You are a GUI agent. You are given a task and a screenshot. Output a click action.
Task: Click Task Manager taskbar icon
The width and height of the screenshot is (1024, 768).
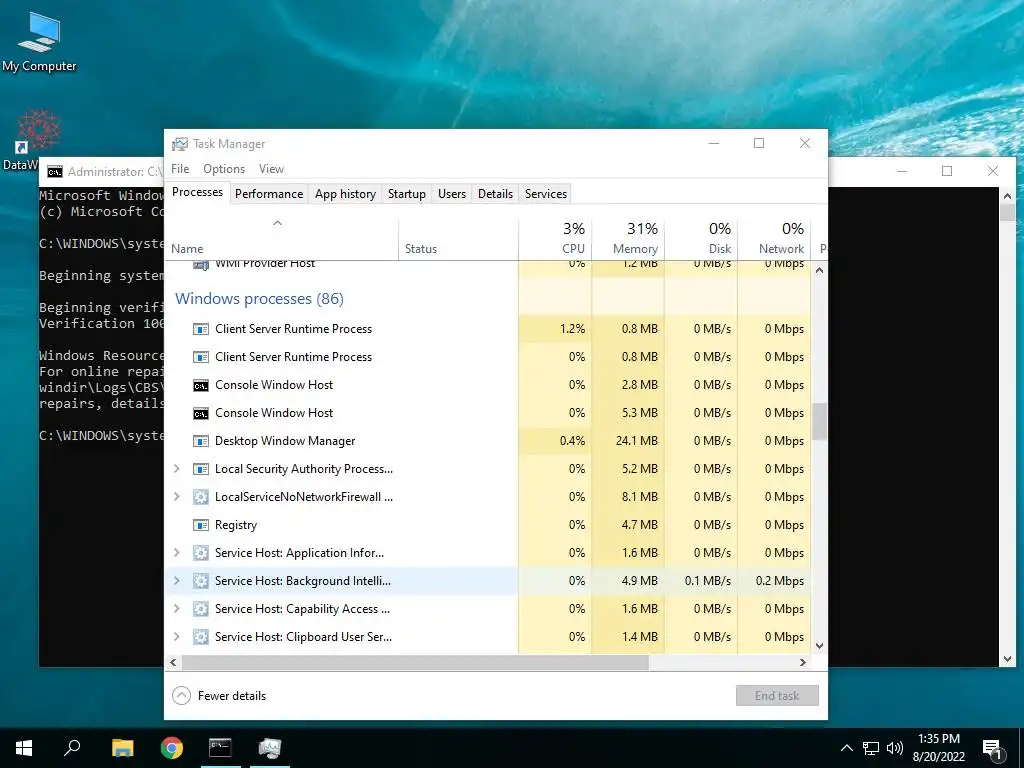point(269,748)
